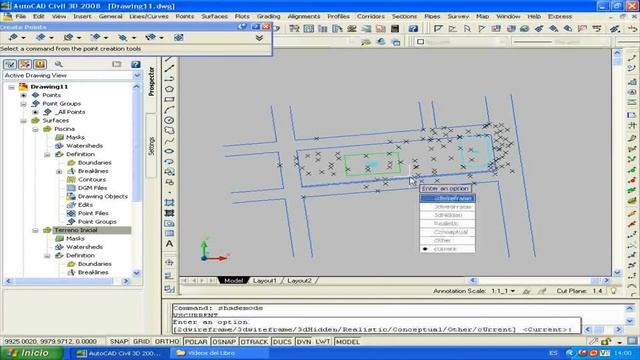640x360 pixels.
Task: Select the Arc draw tool
Action: [x=169, y=110]
